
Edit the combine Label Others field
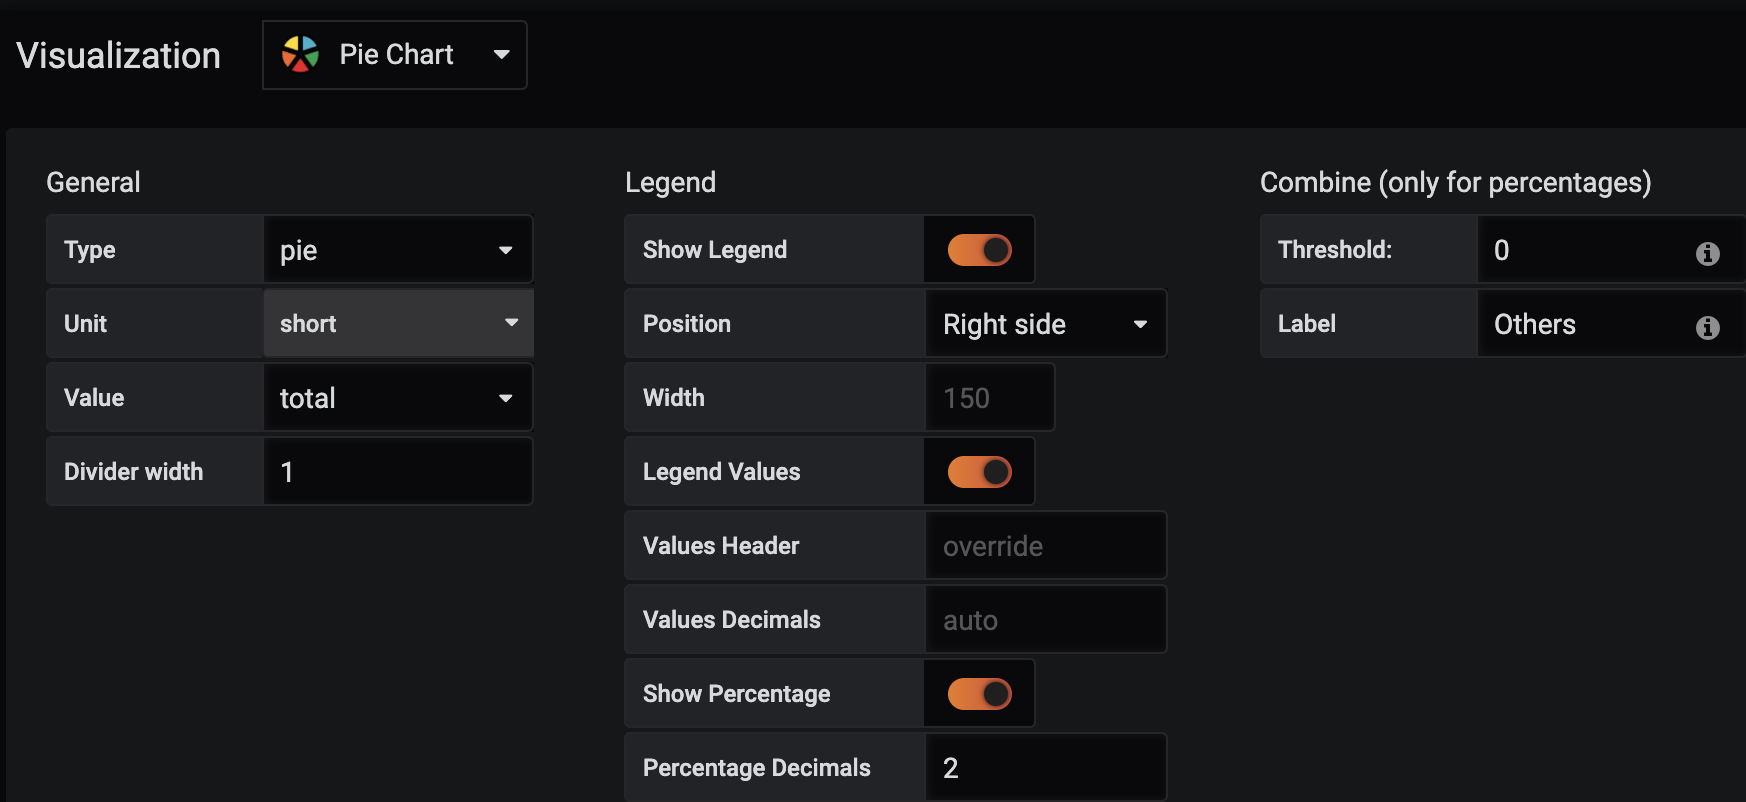click(1611, 324)
